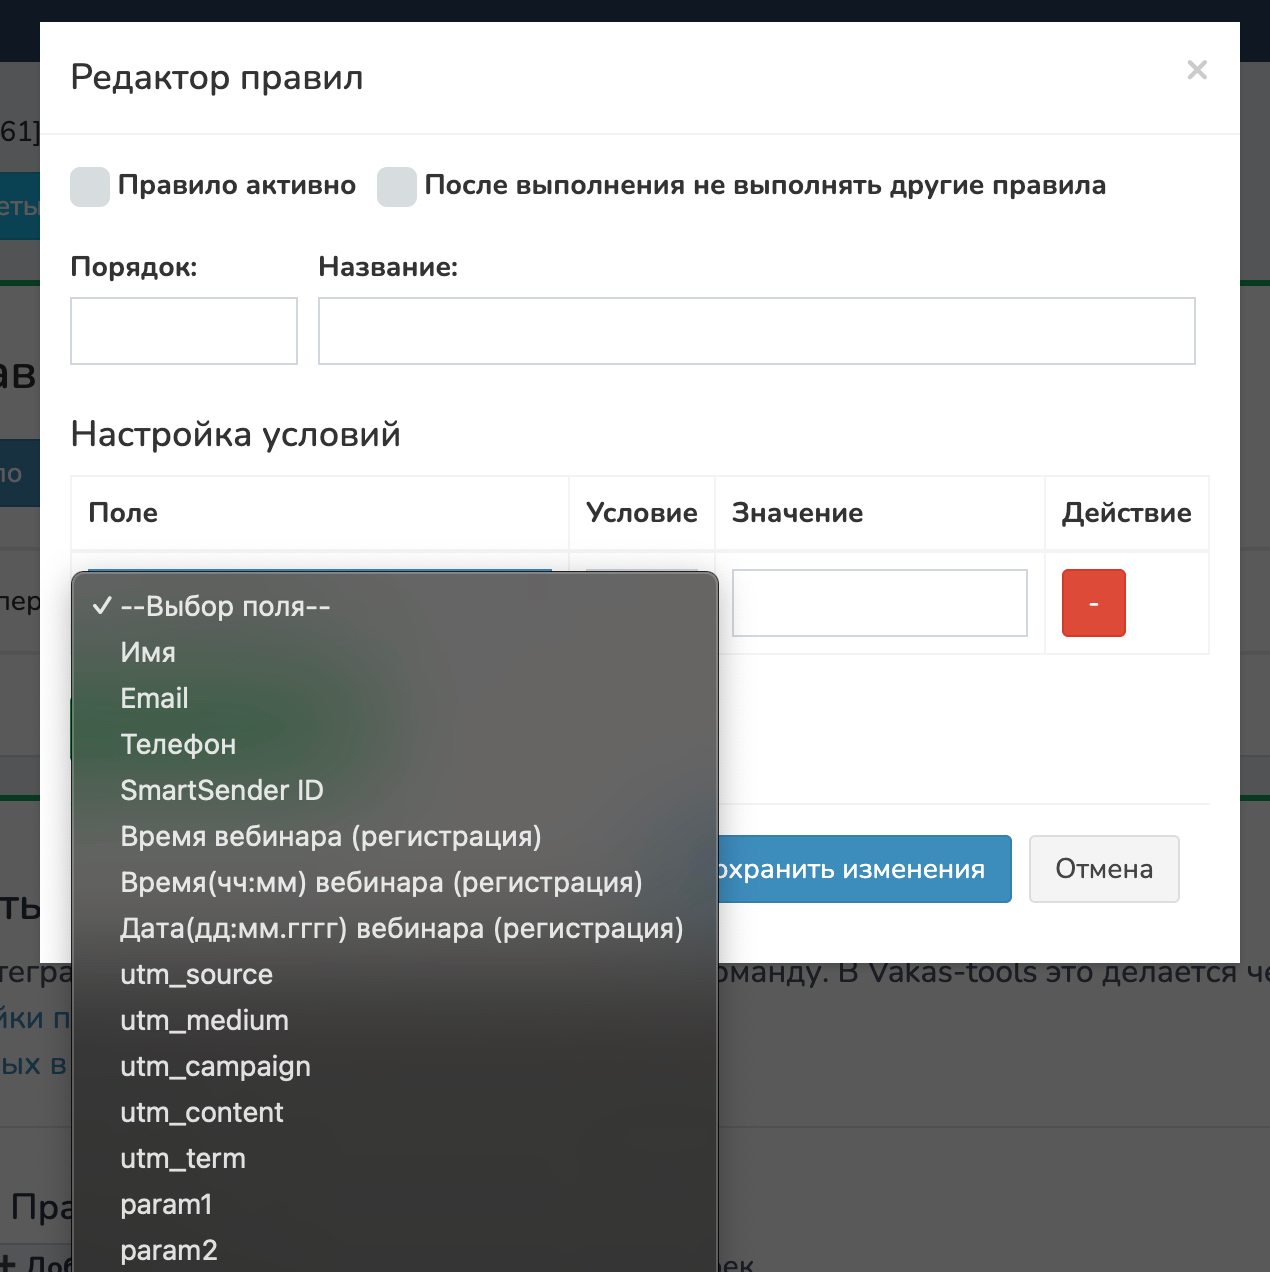Enable the 'Правило активно' checkbox
This screenshot has width=1270, height=1272.
[90, 187]
